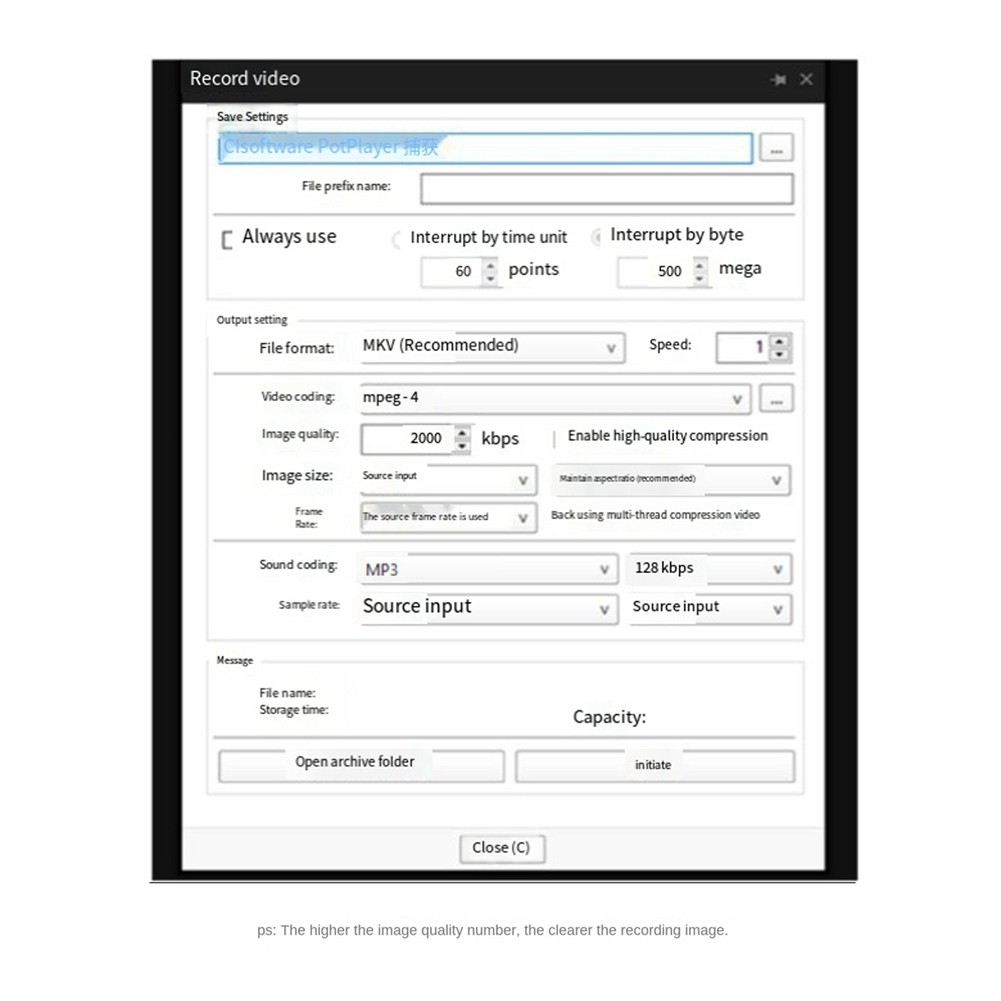
Task: Click the initiate recording button
Action: [655, 765]
